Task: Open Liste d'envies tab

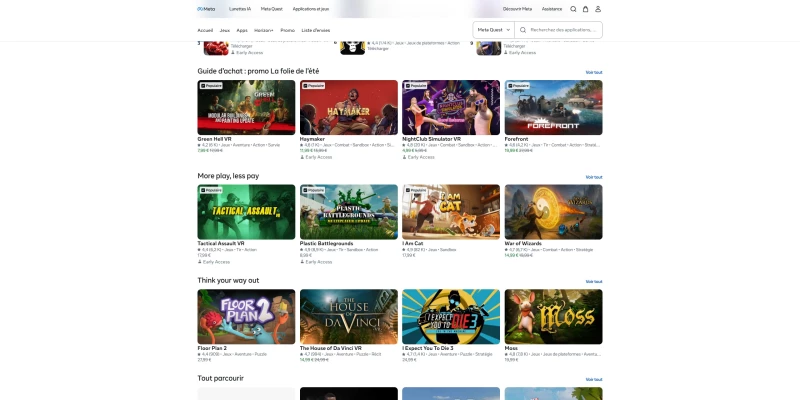Action: (316, 30)
